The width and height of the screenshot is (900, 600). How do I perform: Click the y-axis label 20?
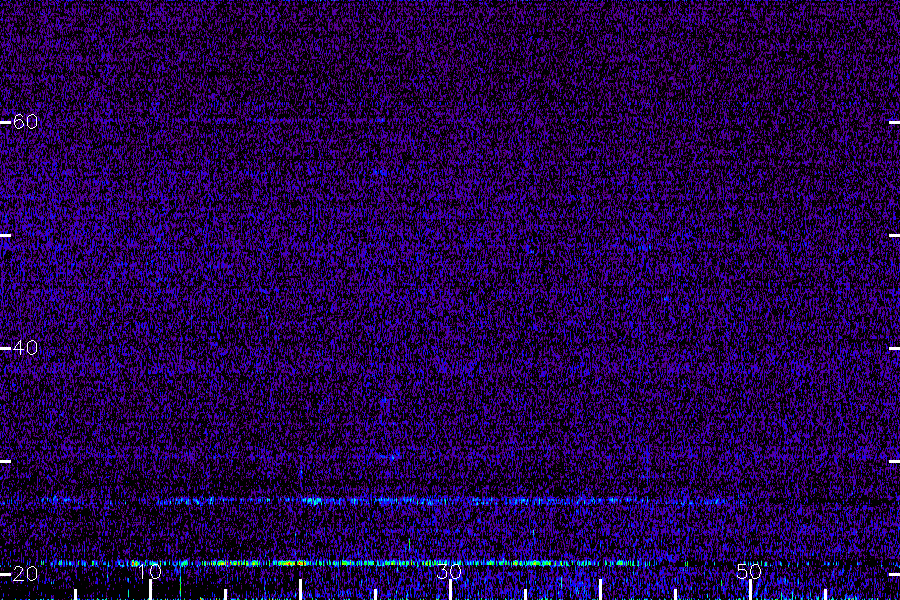pyautogui.click(x=25, y=574)
